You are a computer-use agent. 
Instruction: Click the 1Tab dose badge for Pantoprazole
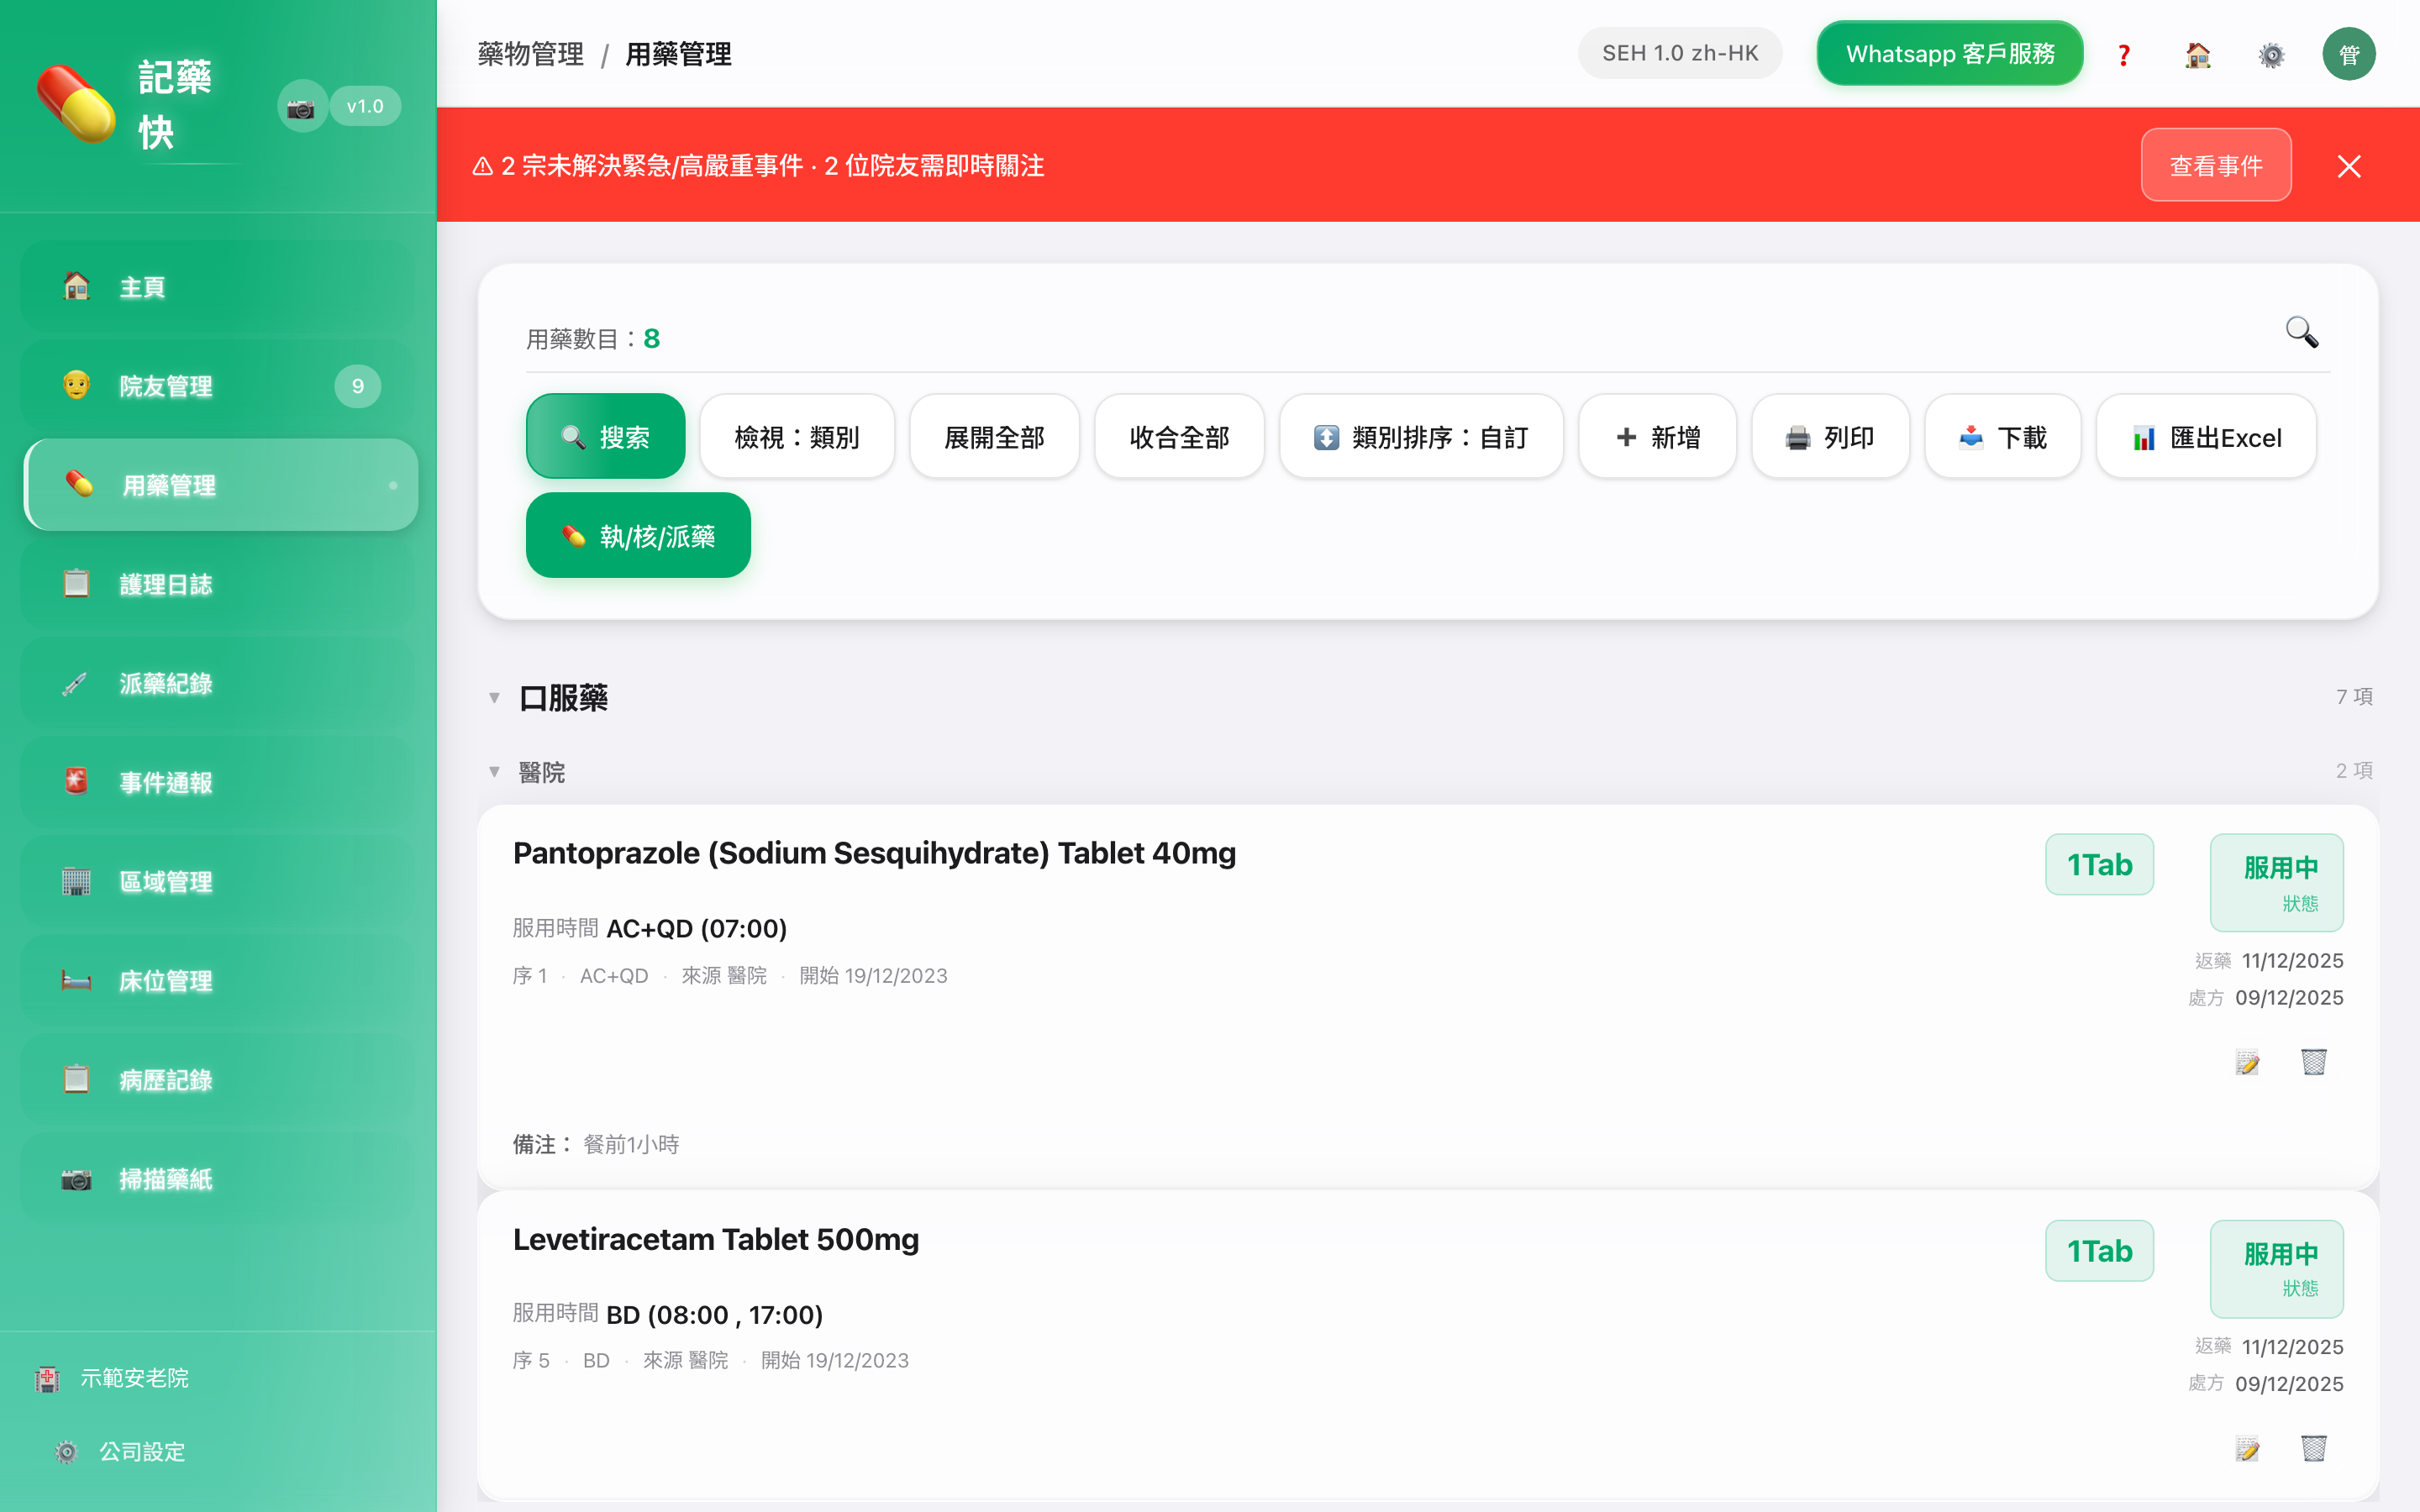(x=2099, y=865)
